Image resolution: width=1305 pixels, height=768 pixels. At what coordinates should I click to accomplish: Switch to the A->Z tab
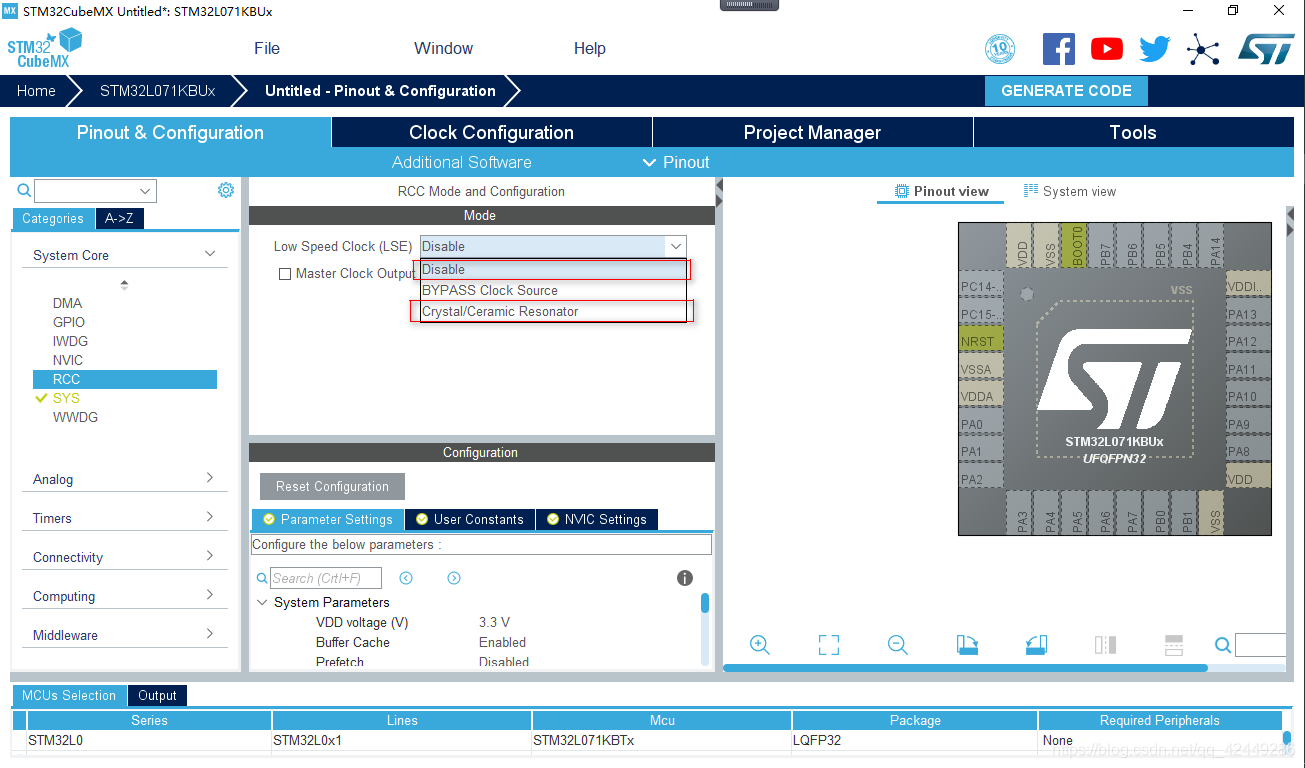click(x=119, y=218)
